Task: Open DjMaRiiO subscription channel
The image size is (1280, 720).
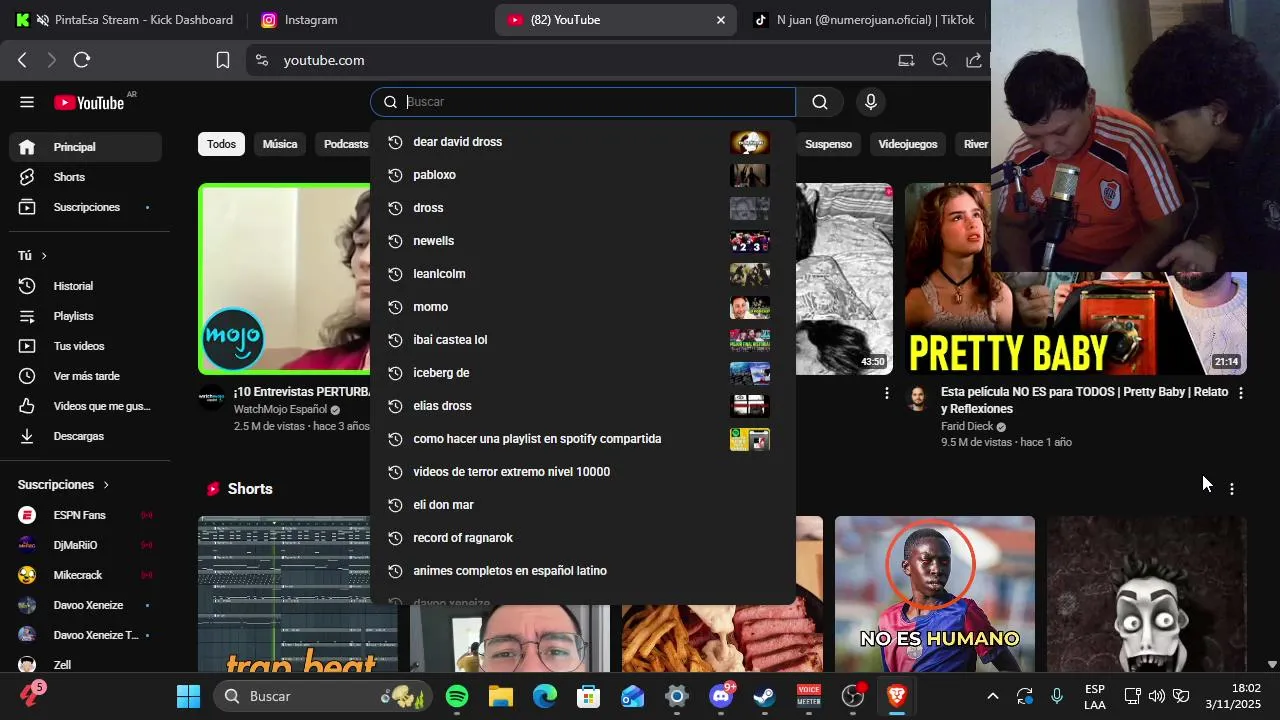Action: [86, 545]
